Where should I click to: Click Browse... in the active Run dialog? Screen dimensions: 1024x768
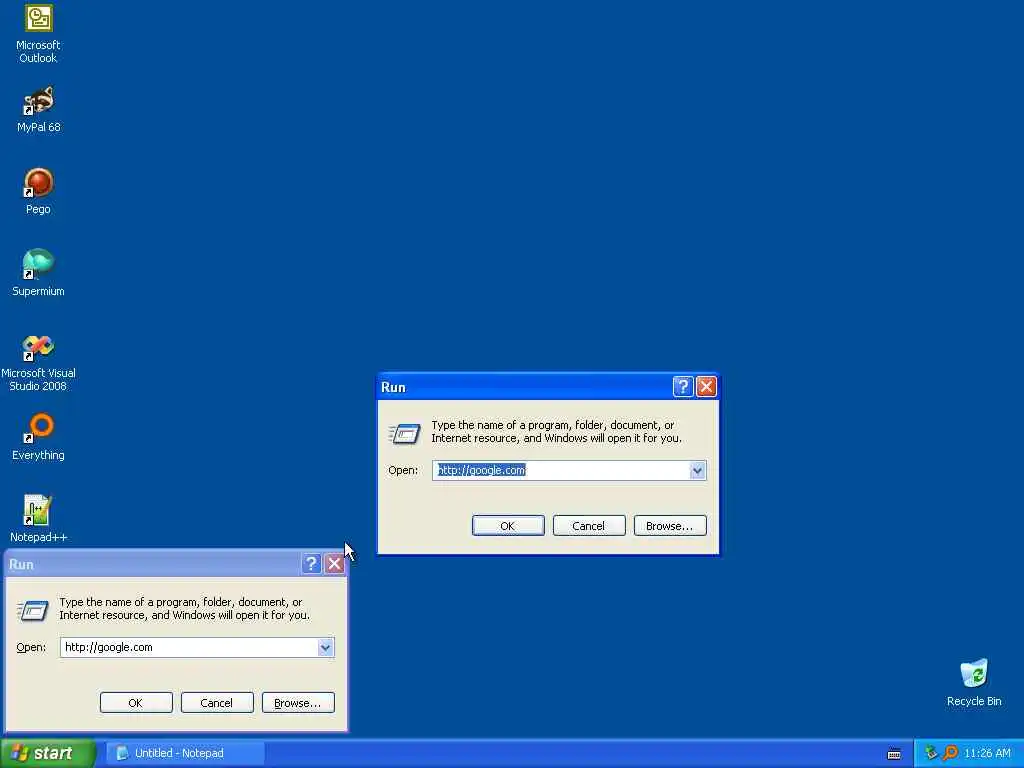tap(670, 526)
